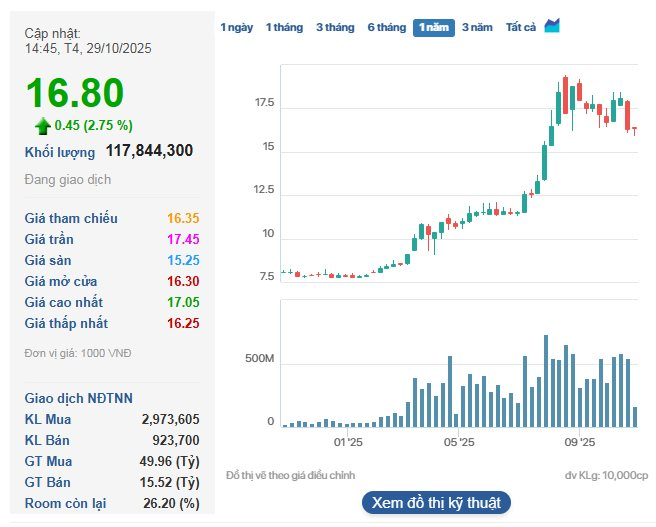
Task: Click the 01 '25 time axis label
Action: click(x=347, y=440)
